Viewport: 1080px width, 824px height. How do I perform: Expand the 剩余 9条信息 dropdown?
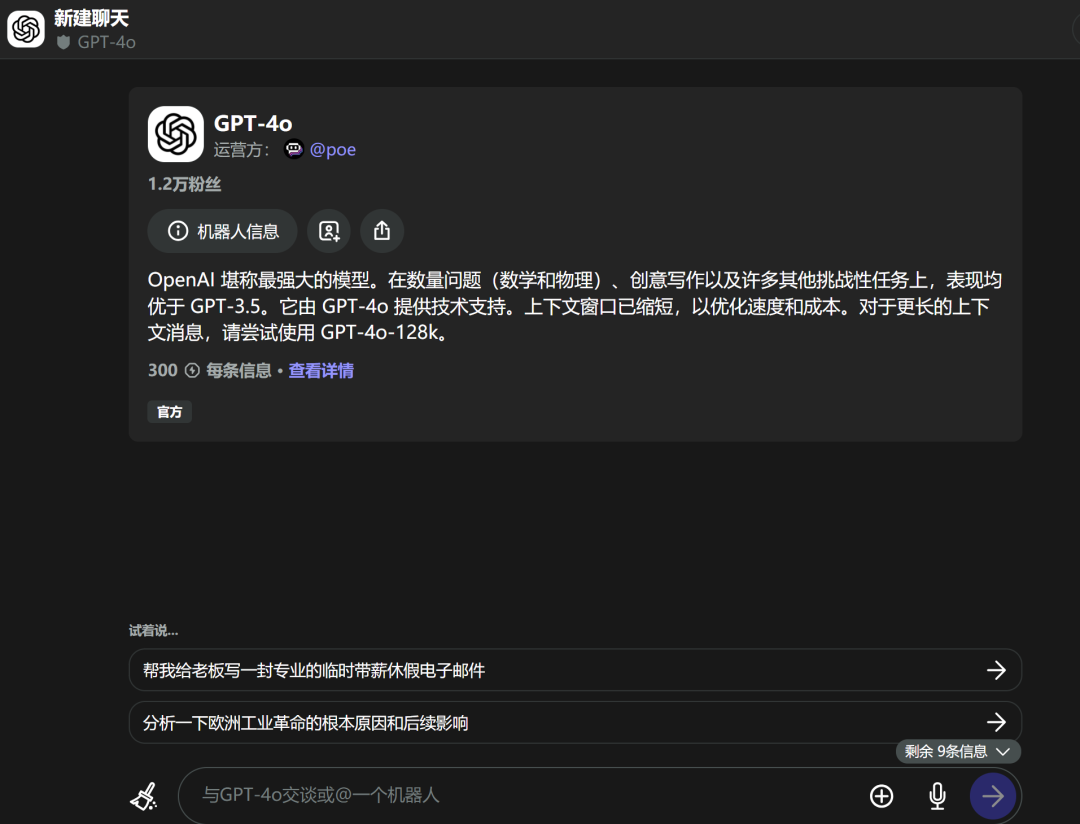coord(958,751)
